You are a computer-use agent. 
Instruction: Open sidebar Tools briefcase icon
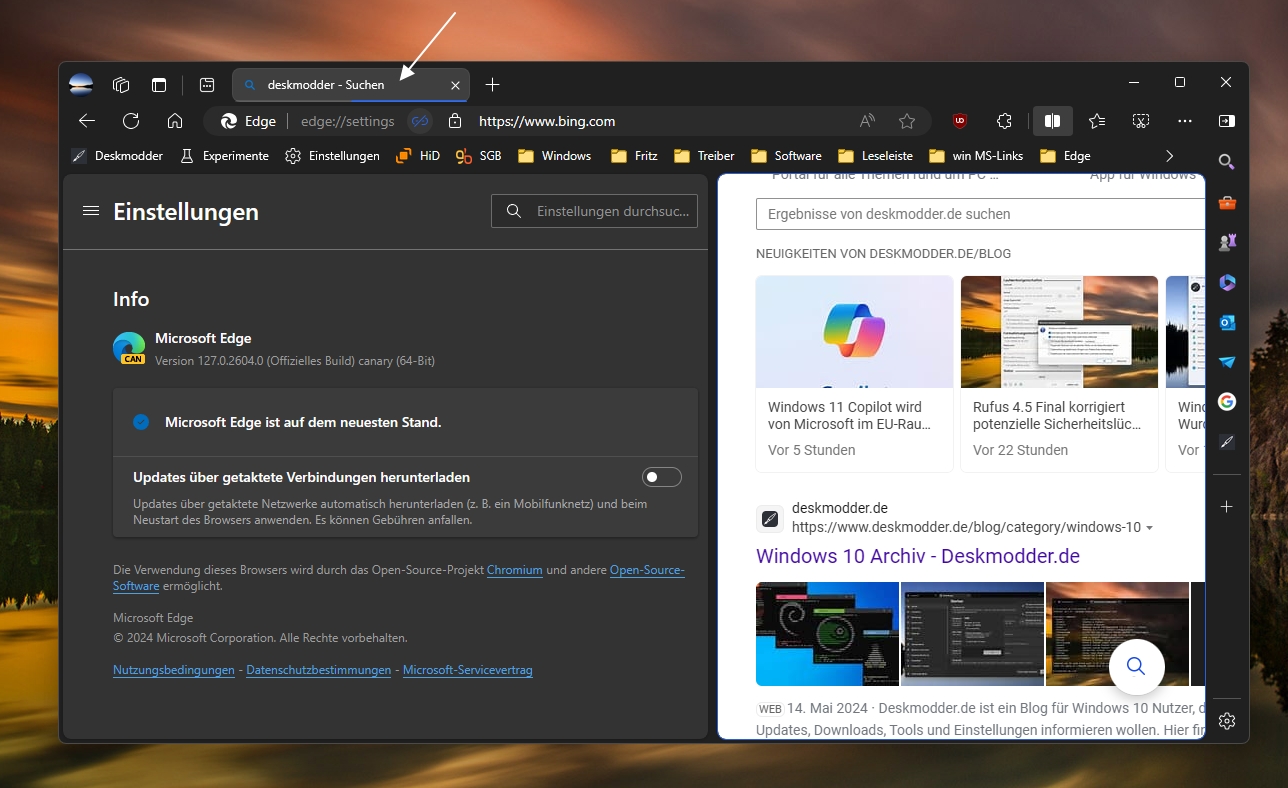pyautogui.click(x=1227, y=202)
